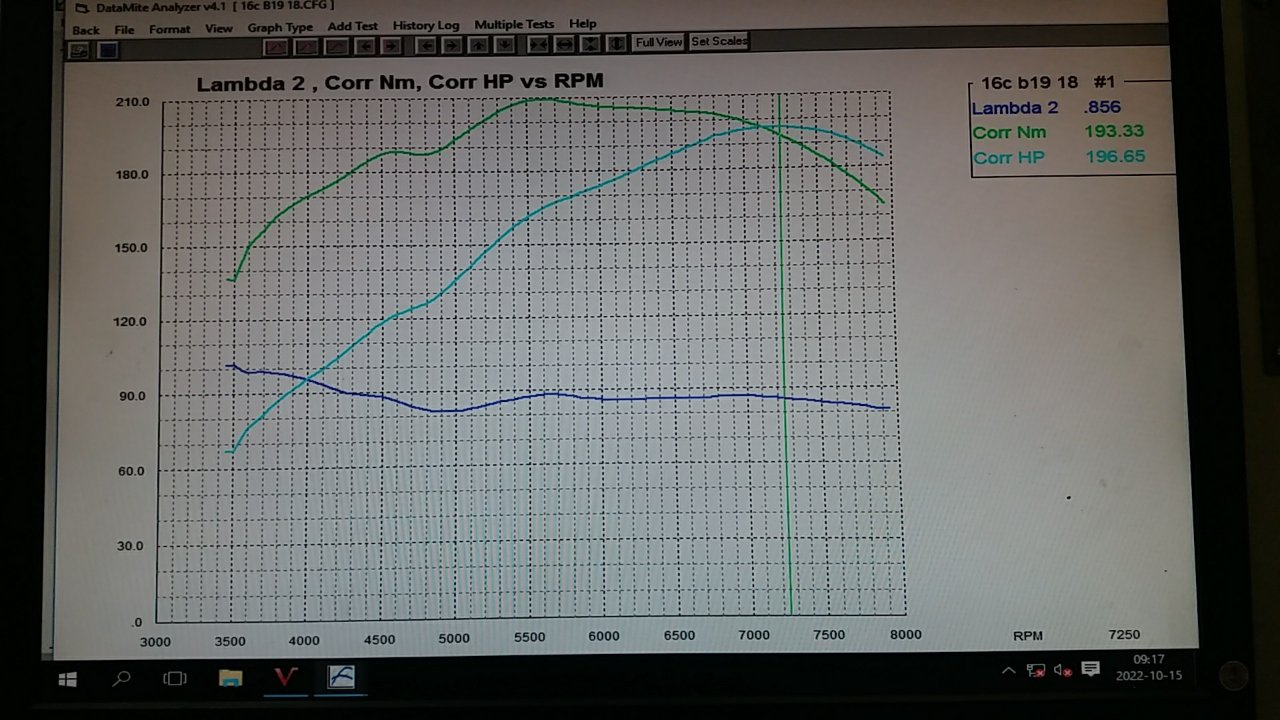Viewport: 1280px width, 720px height.
Task: Open the Windows Start menu
Action: pos(68,679)
